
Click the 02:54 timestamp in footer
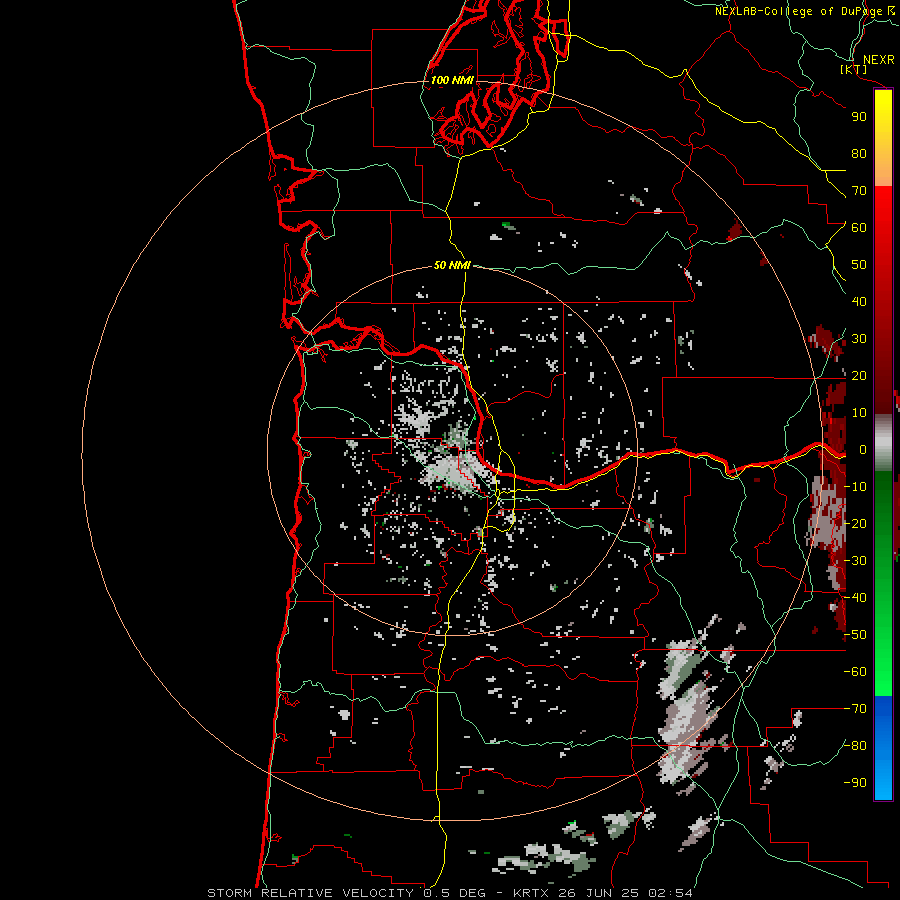(x=670, y=893)
